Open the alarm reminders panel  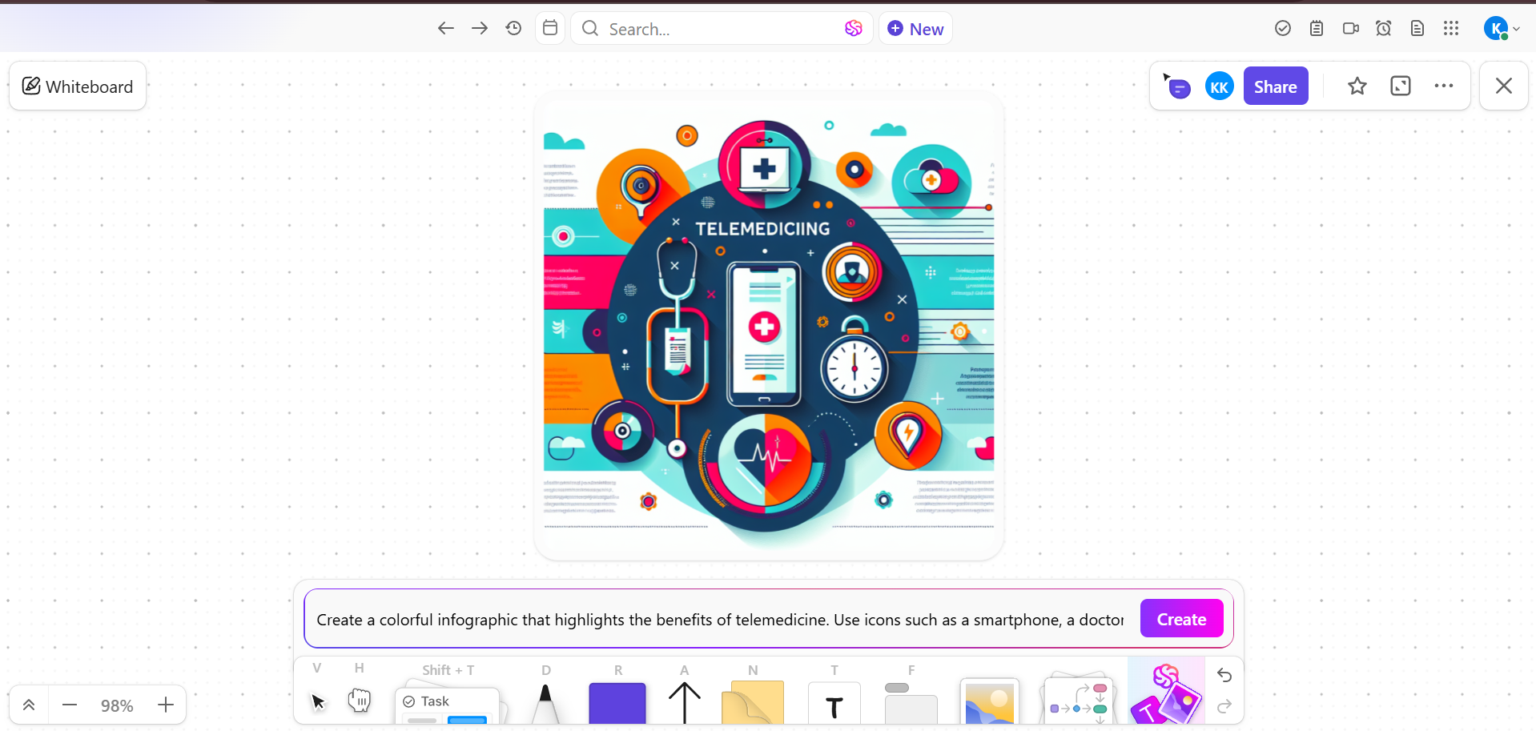pyautogui.click(x=1384, y=28)
